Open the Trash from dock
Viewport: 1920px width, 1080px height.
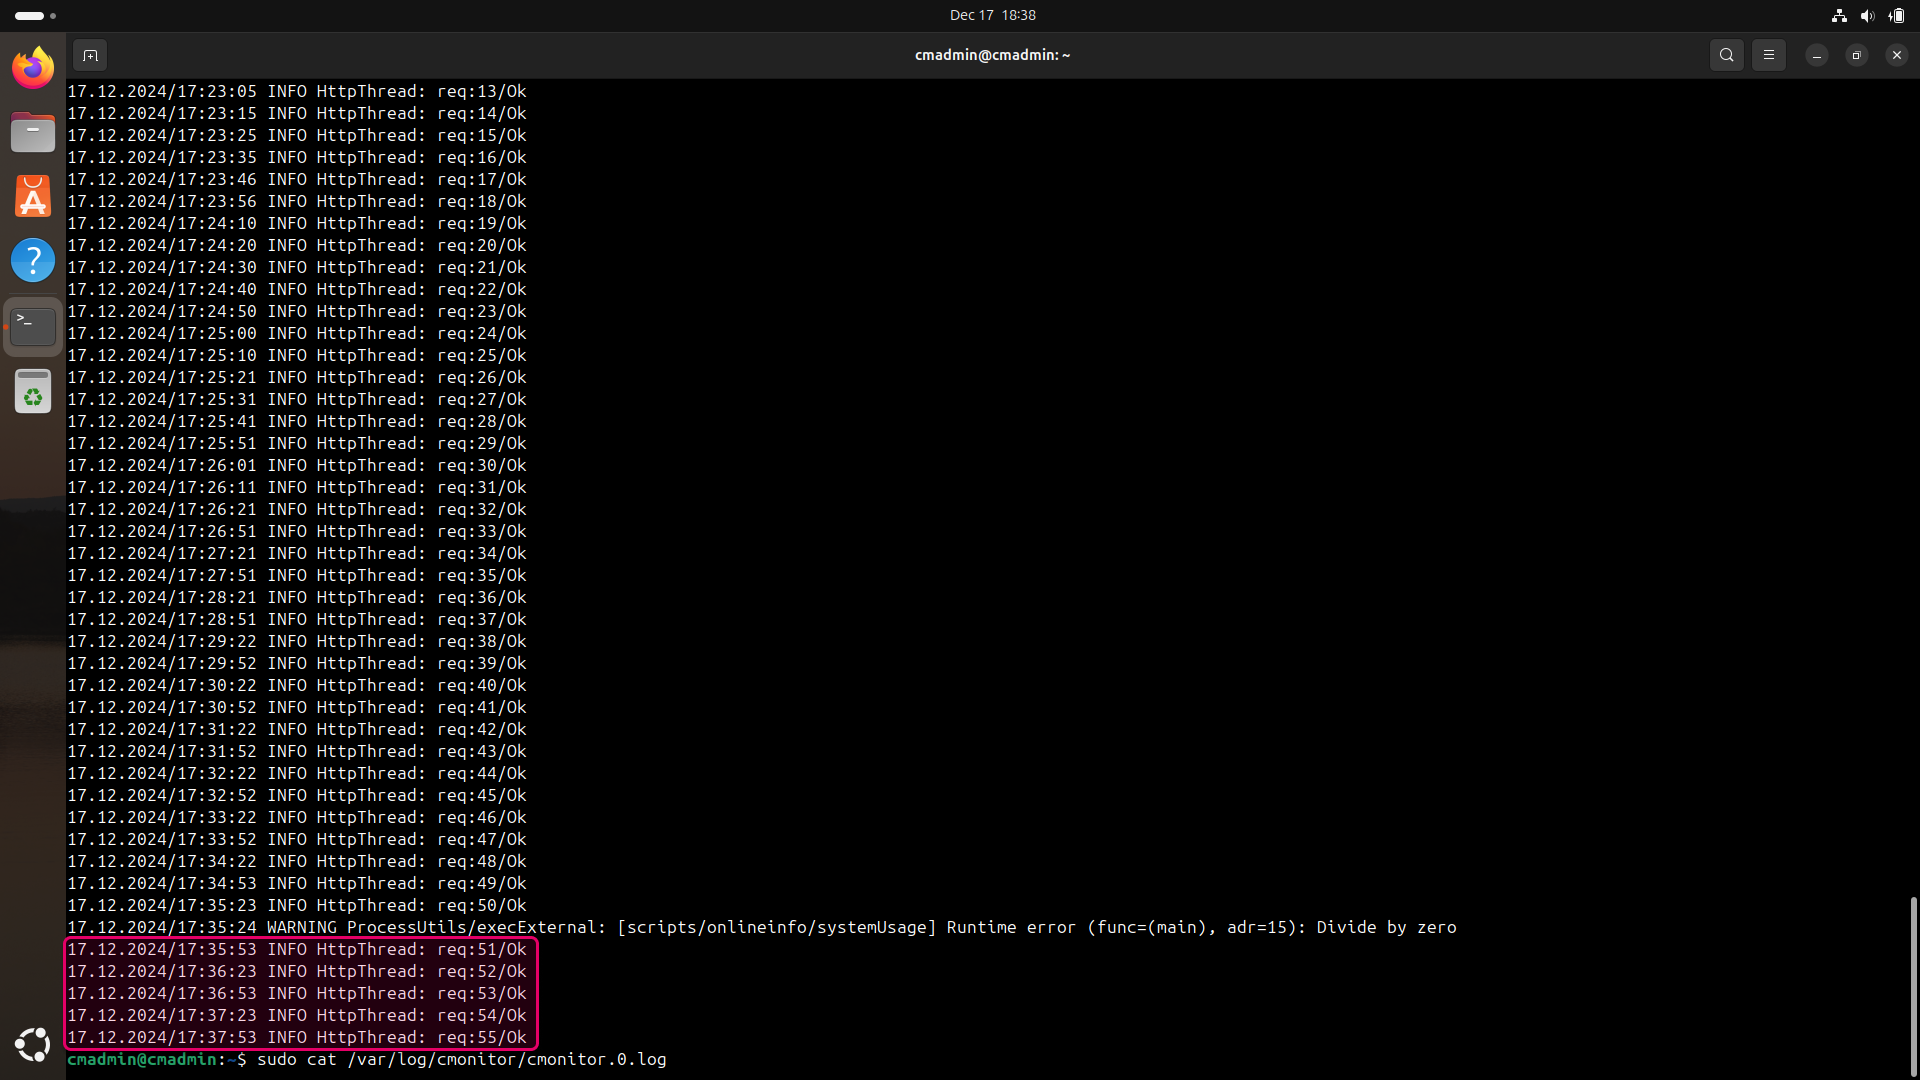tap(33, 391)
